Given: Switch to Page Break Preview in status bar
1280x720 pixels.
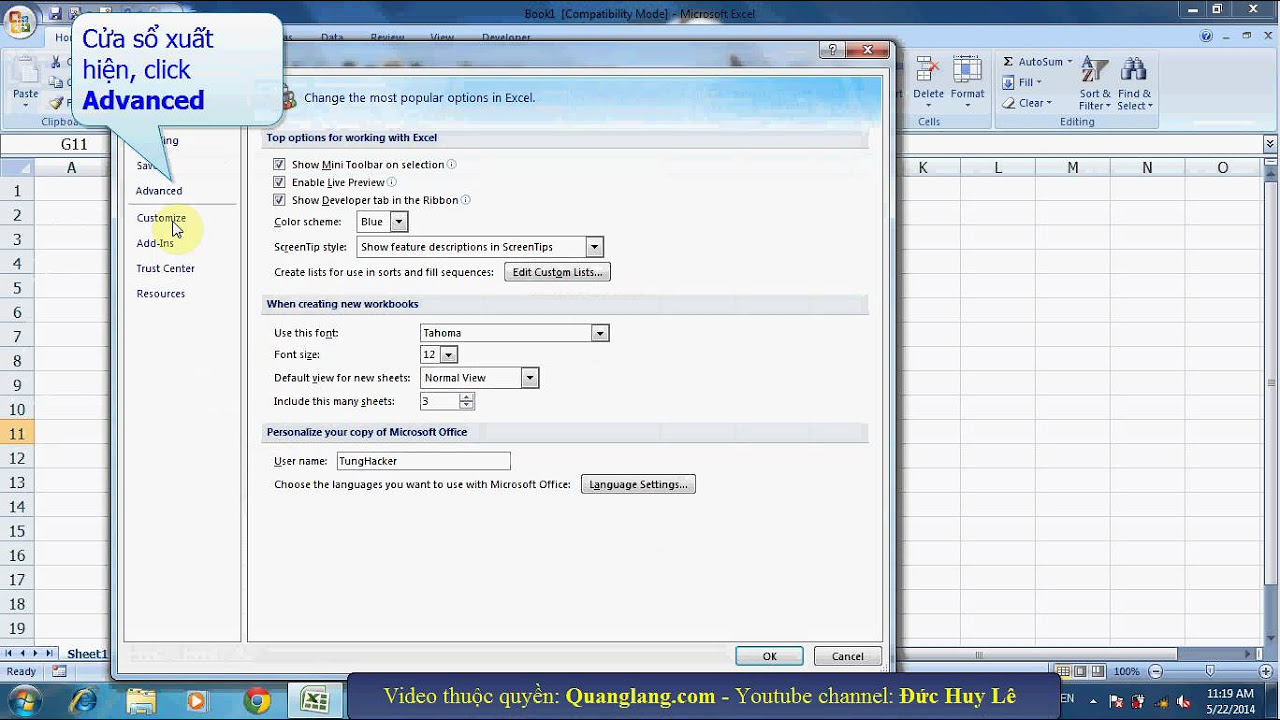Looking at the screenshot, I should [x=1097, y=672].
